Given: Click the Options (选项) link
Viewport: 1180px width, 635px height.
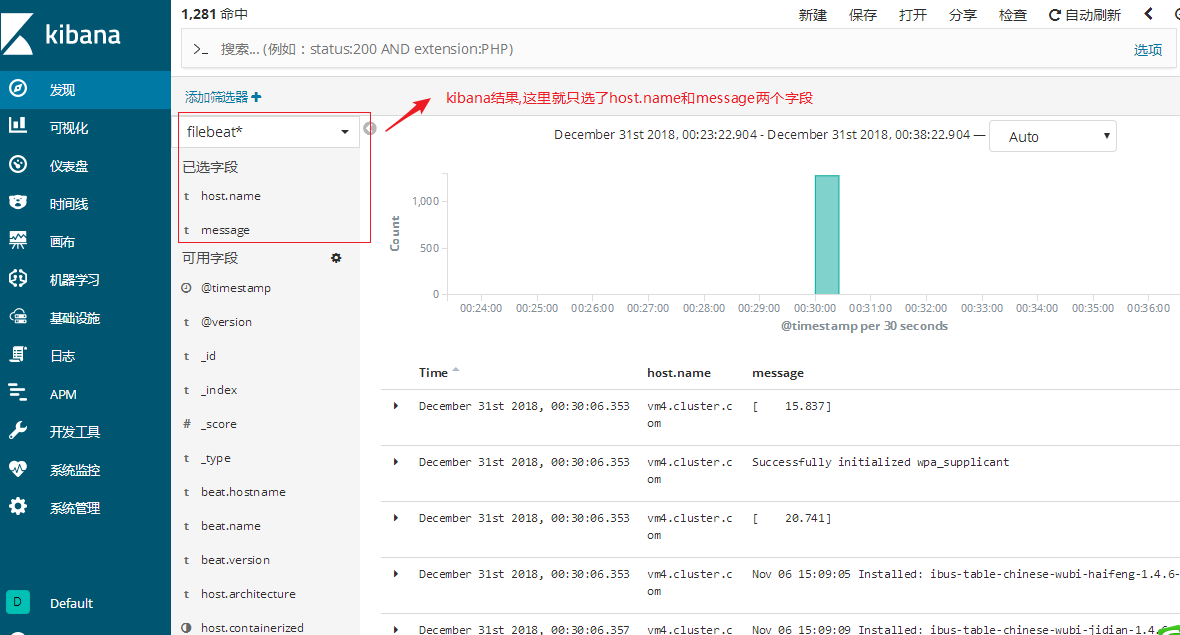Looking at the screenshot, I should [1148, 50].
